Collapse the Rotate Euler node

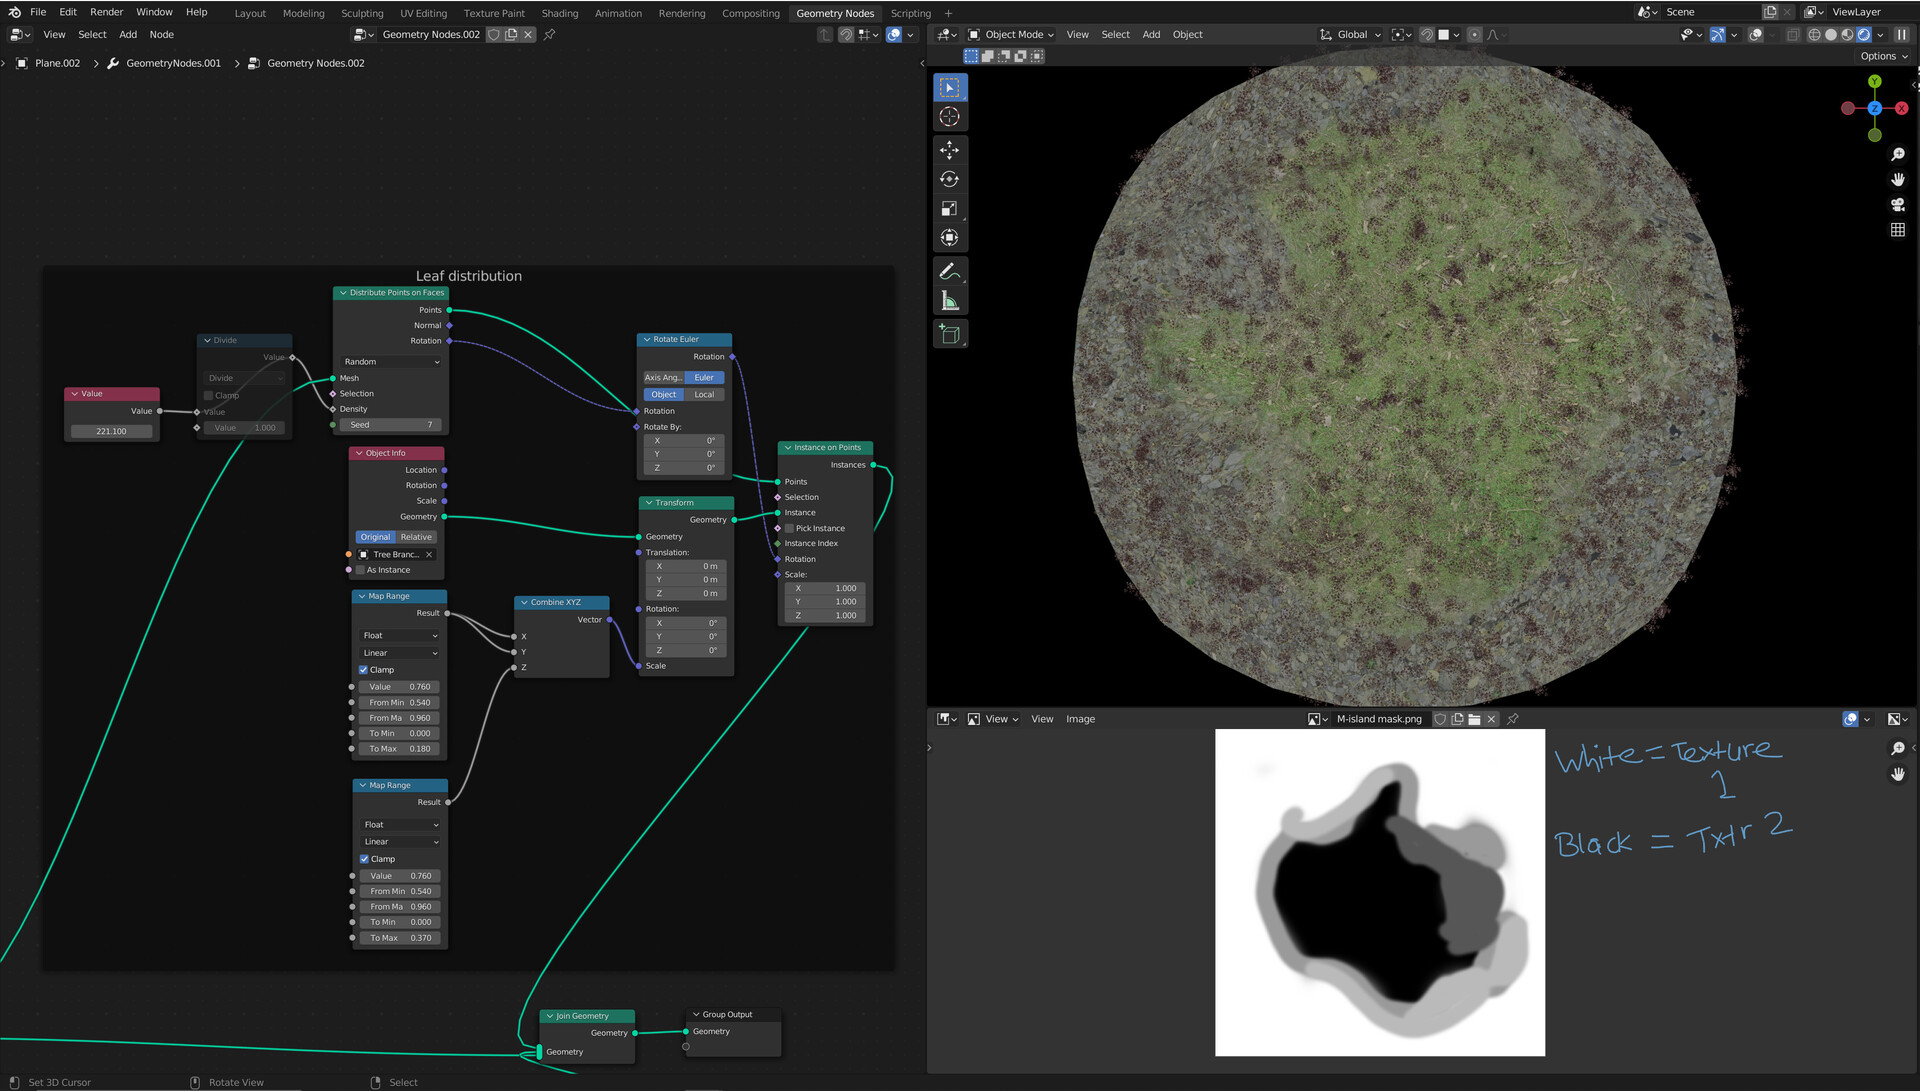647,339
